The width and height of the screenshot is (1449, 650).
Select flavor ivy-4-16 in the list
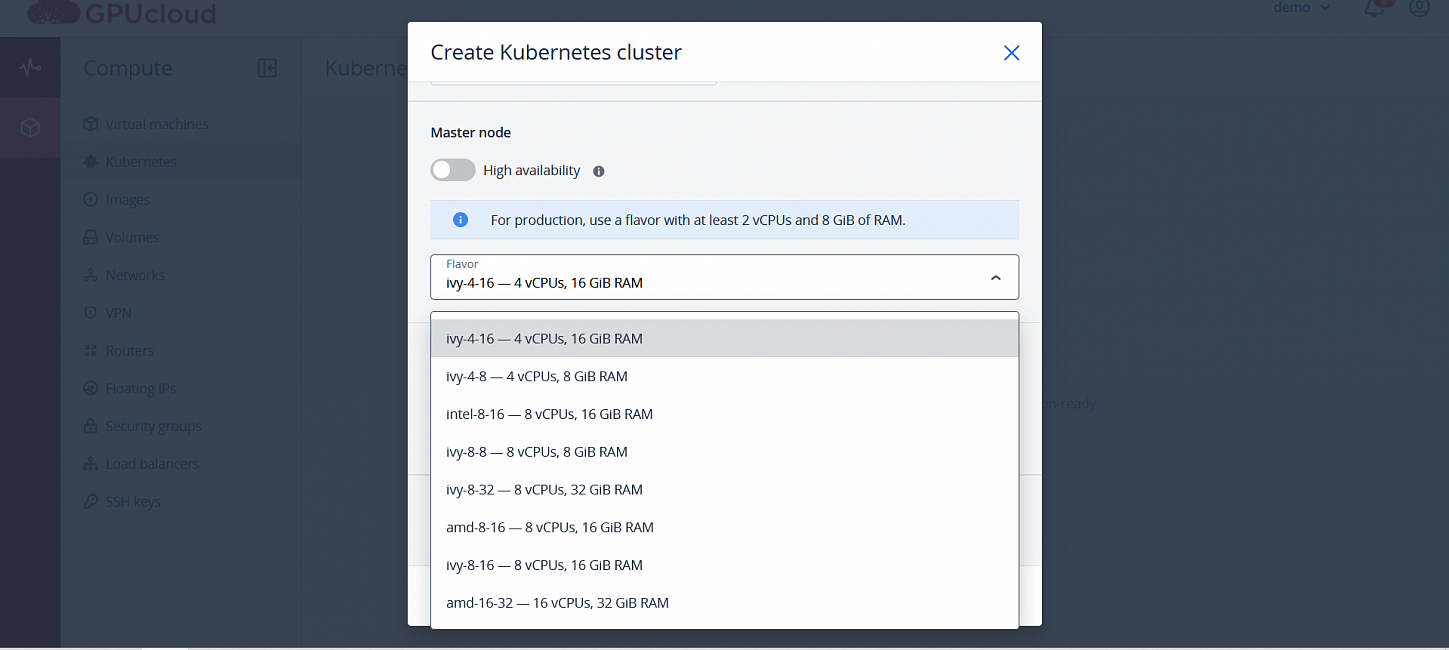coord(725,338)
